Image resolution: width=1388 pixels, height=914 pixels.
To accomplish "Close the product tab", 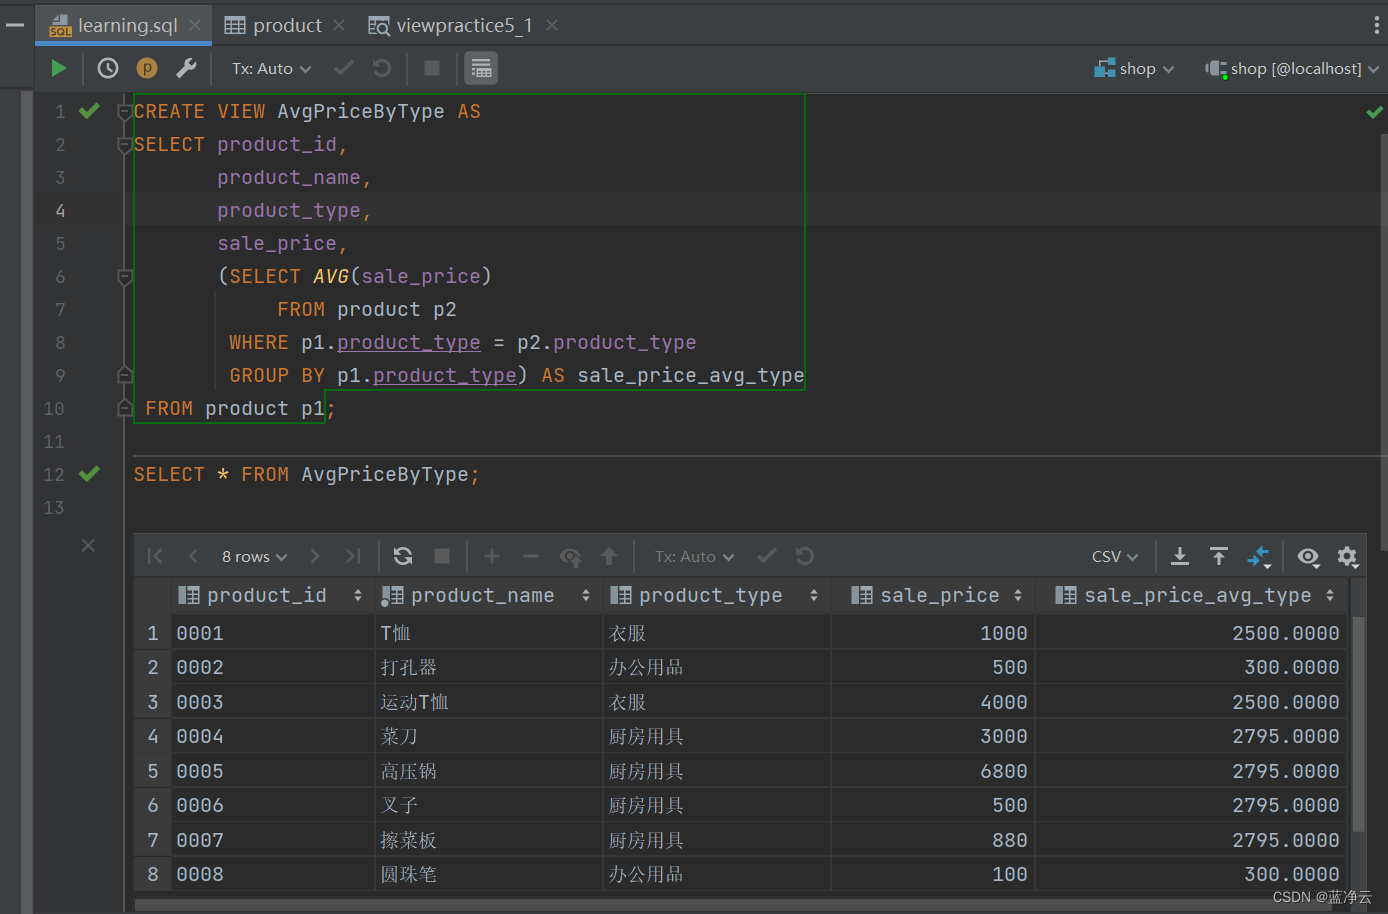I will 339,25.
